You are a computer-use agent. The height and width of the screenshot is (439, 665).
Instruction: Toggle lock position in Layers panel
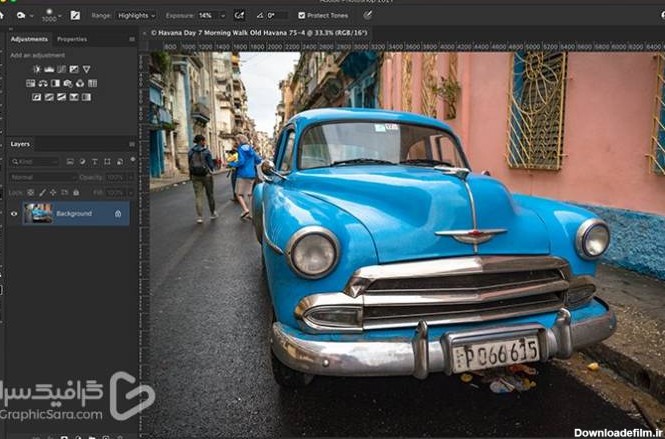tap(53, 193)
